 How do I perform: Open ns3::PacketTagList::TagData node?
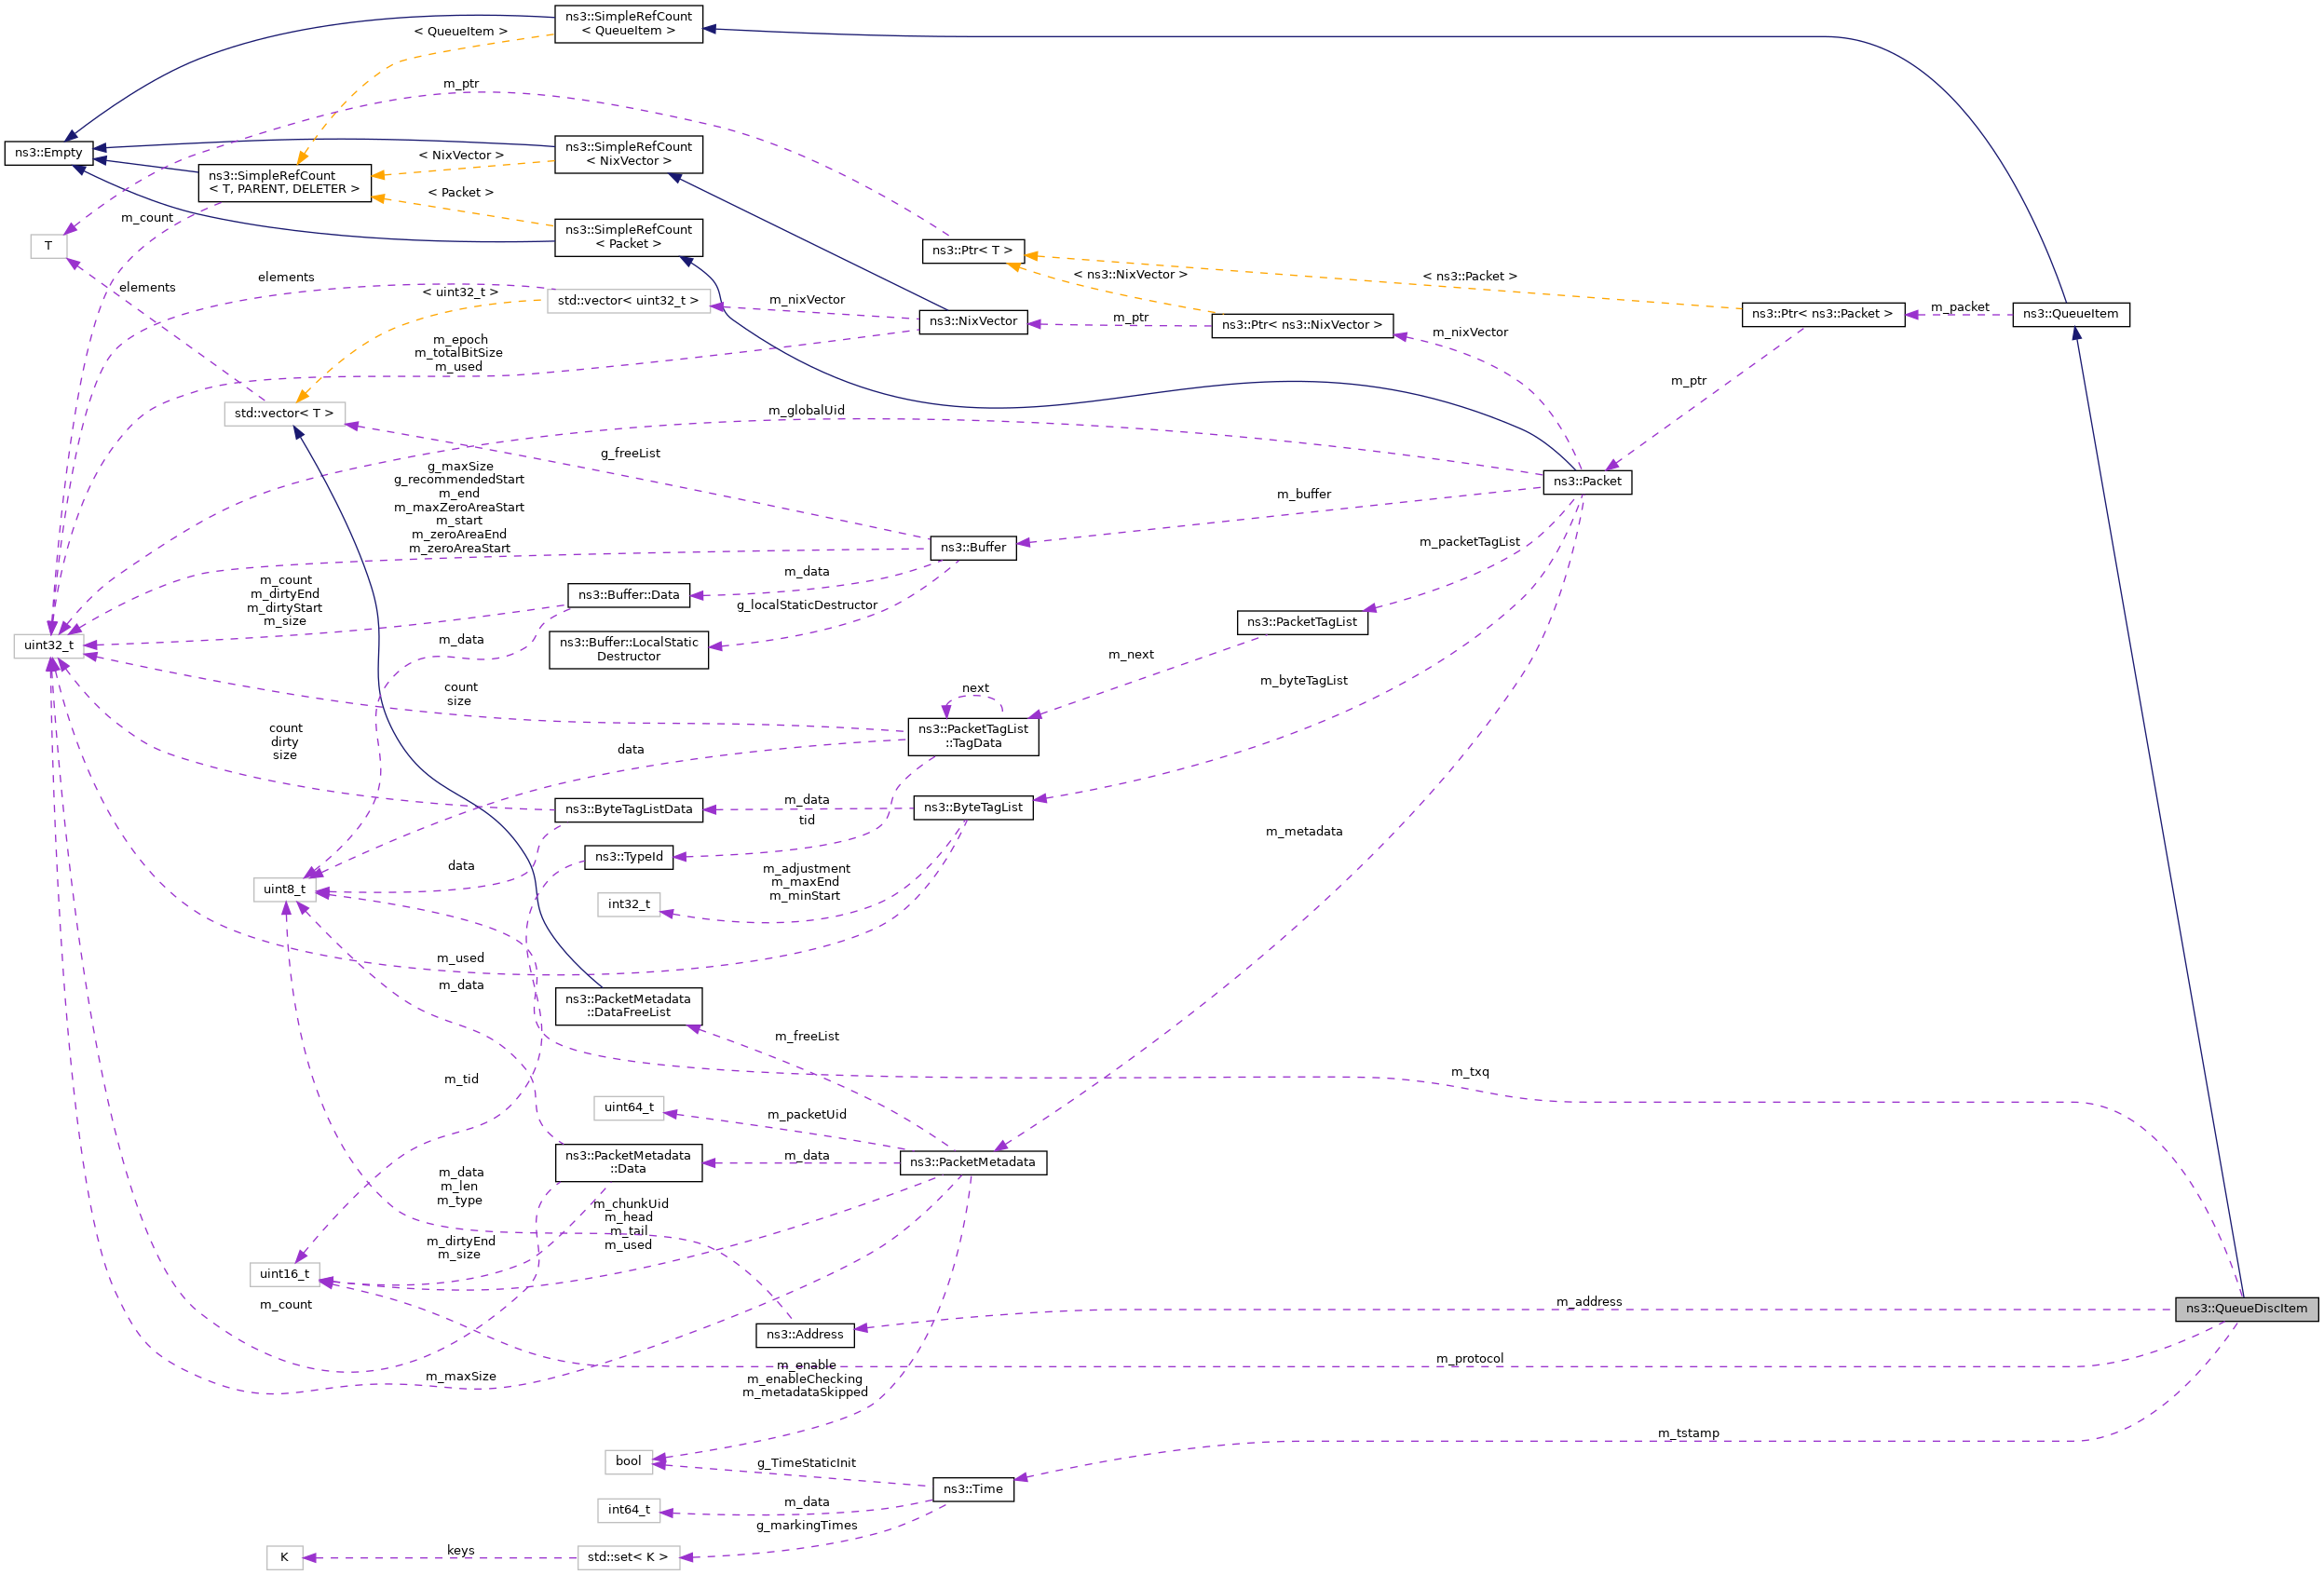tap(973, 737)
